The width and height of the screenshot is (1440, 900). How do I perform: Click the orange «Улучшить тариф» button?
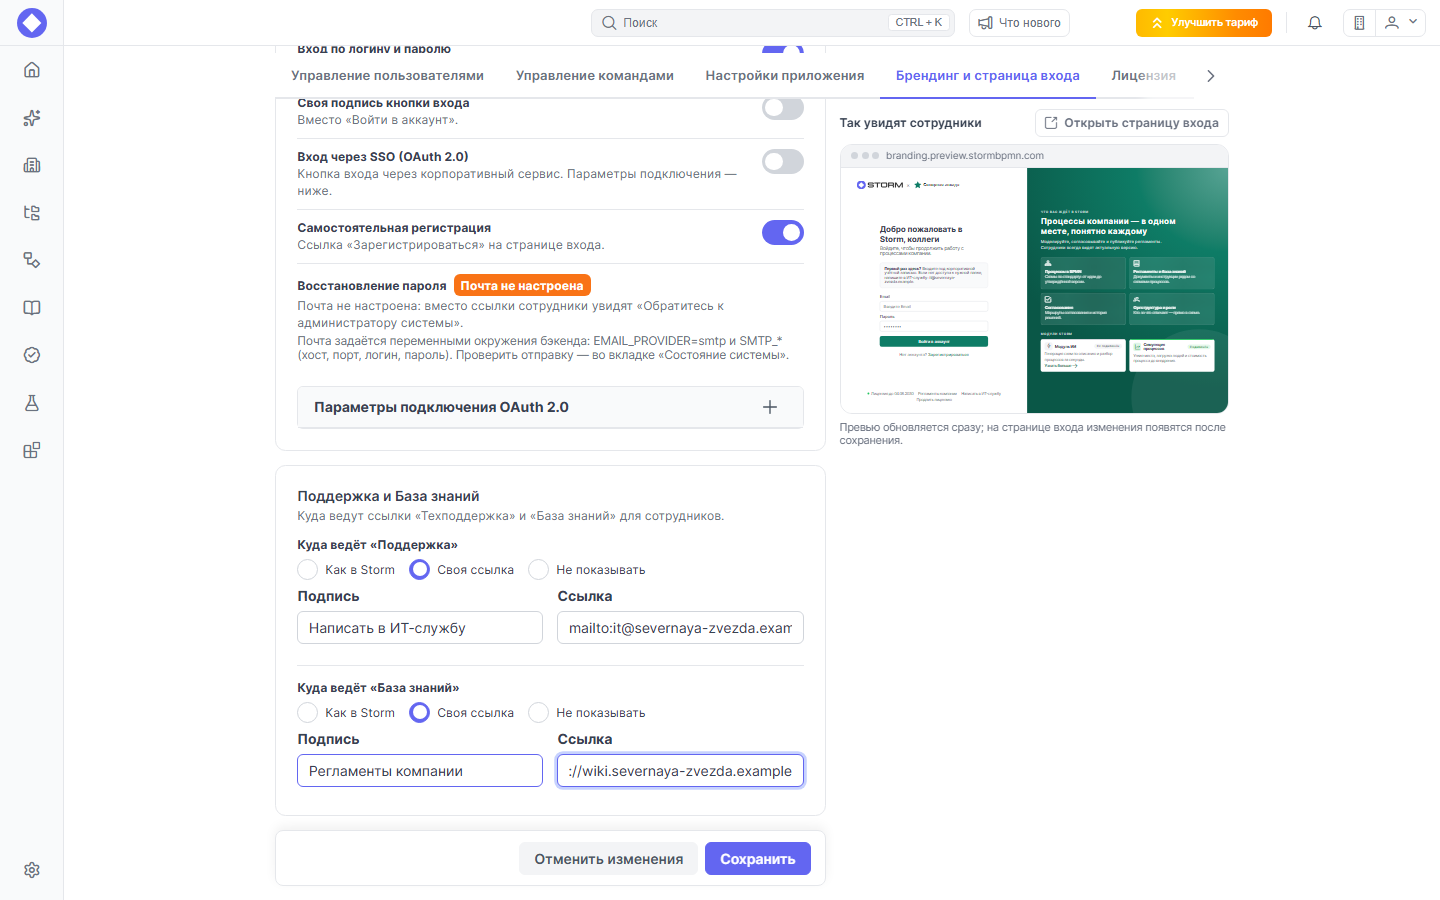tap(1204, 23)
